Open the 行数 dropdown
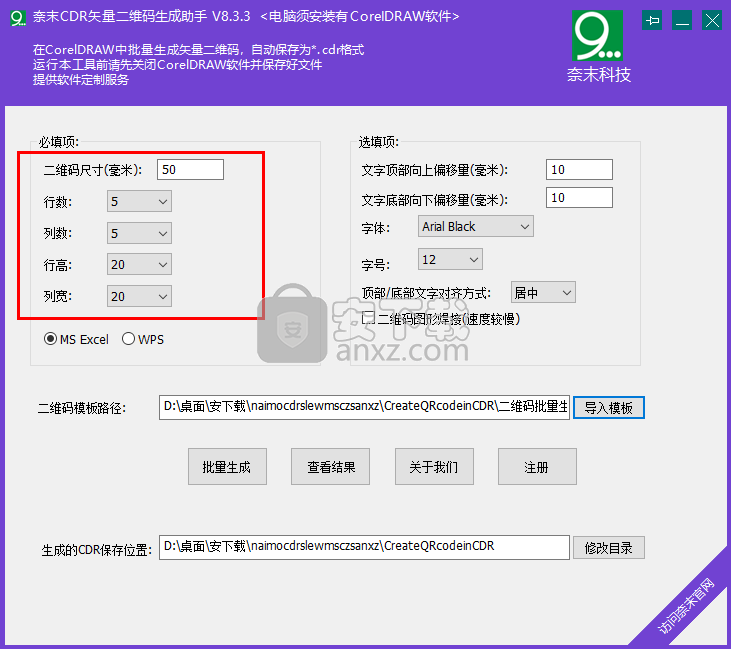This screenshot has width=731, height=649. [139, 201]
